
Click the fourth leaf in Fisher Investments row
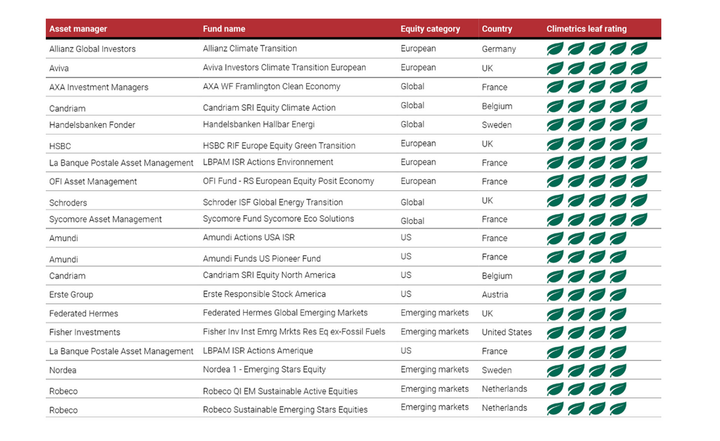click(x=617, y=333)
